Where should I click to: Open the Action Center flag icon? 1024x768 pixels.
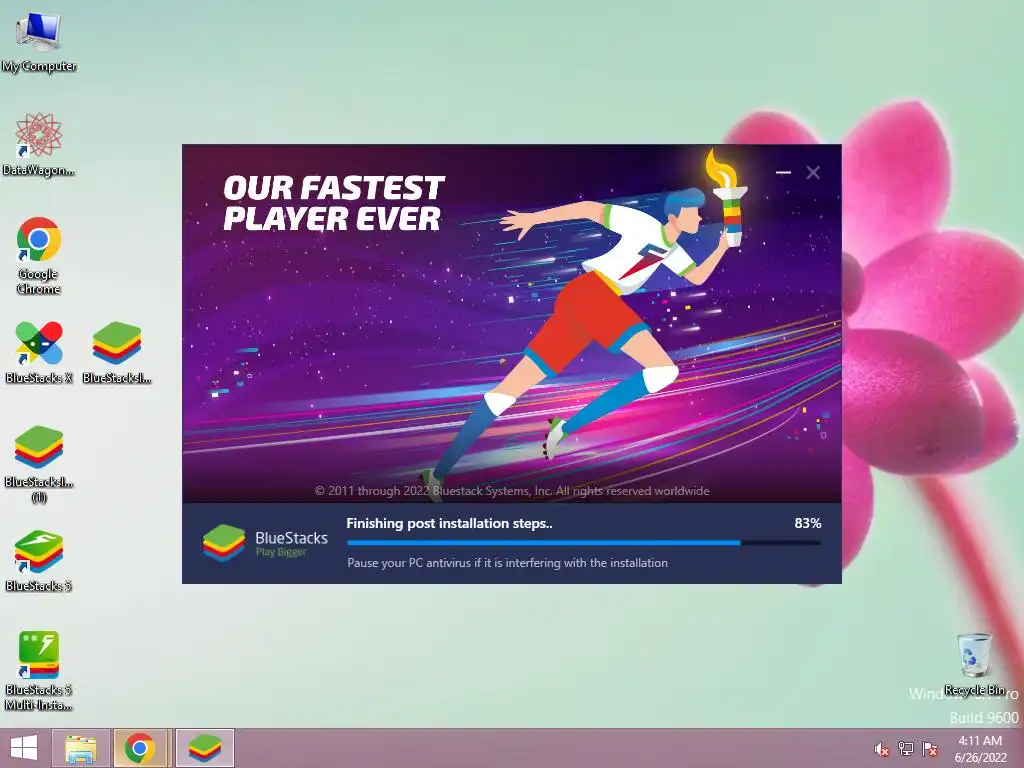click(930, 749)
